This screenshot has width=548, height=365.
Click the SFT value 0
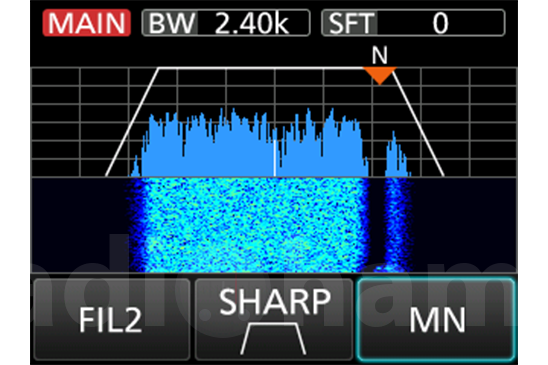pyautogui.click(x=440, y=23)
